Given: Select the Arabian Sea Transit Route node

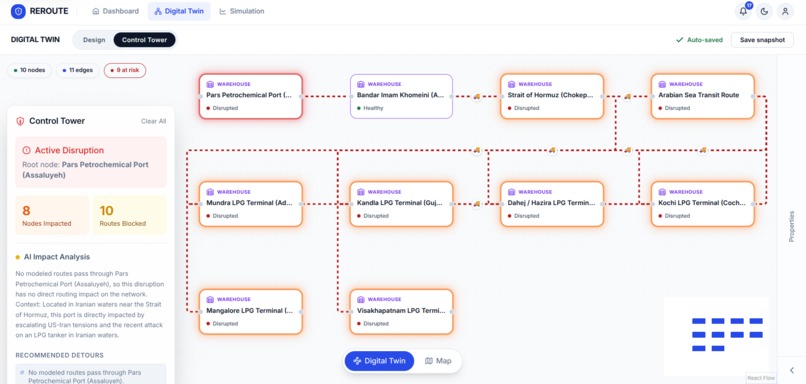Looking at the screenshot, I should pos(703,96).
